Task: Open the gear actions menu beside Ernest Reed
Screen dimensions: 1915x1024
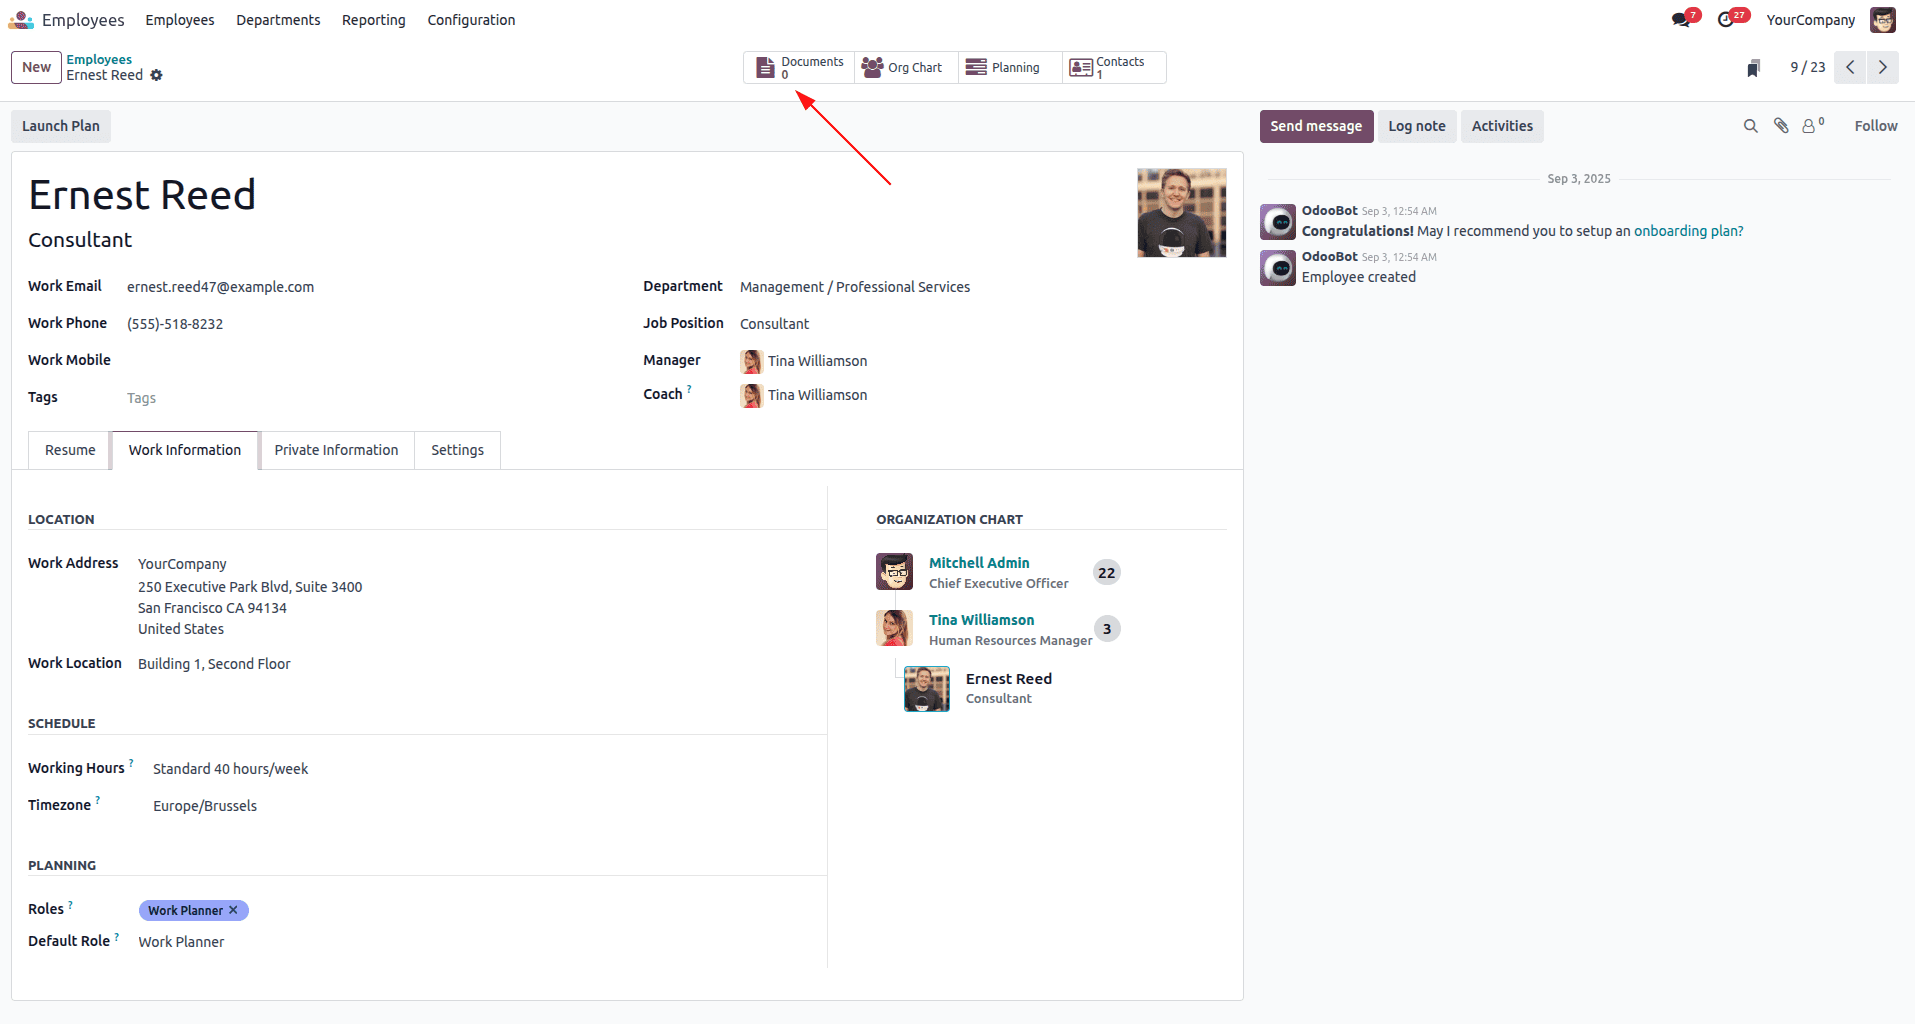Action: 157,75
